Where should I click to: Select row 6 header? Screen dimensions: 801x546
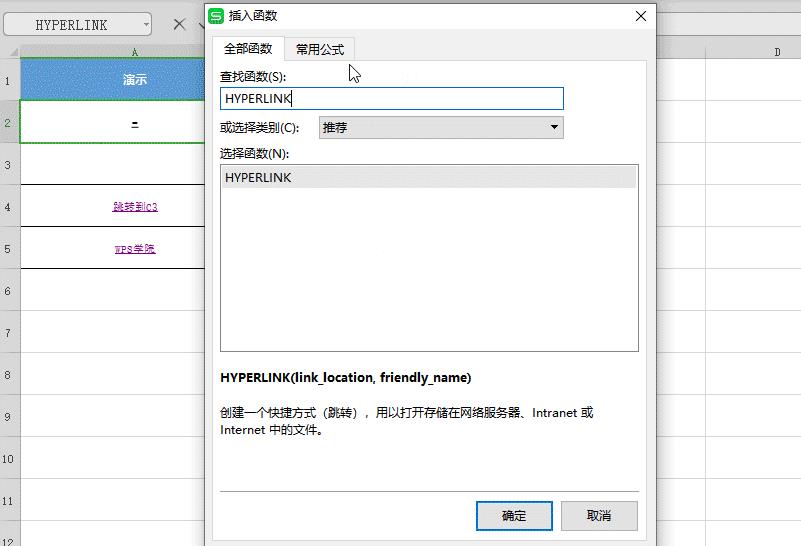point(10,290)
